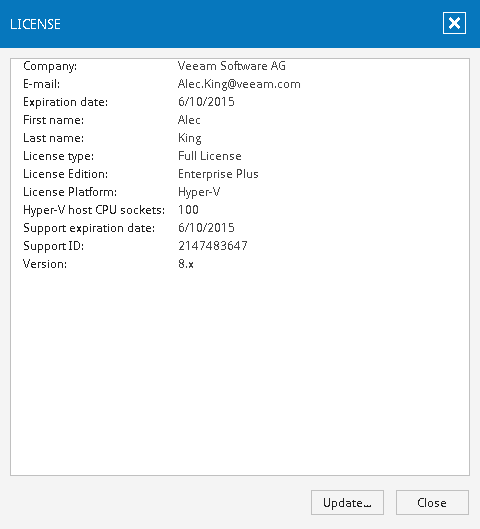Click the Alec.King@veeam.com email value
This screenshot has width=480, height=529.
click(239, 84)
